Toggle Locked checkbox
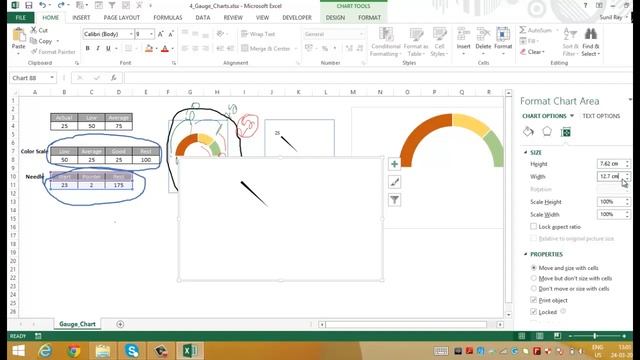Image resolution: width=640 pixels, height=360 pixels. (x=533, y=311)
